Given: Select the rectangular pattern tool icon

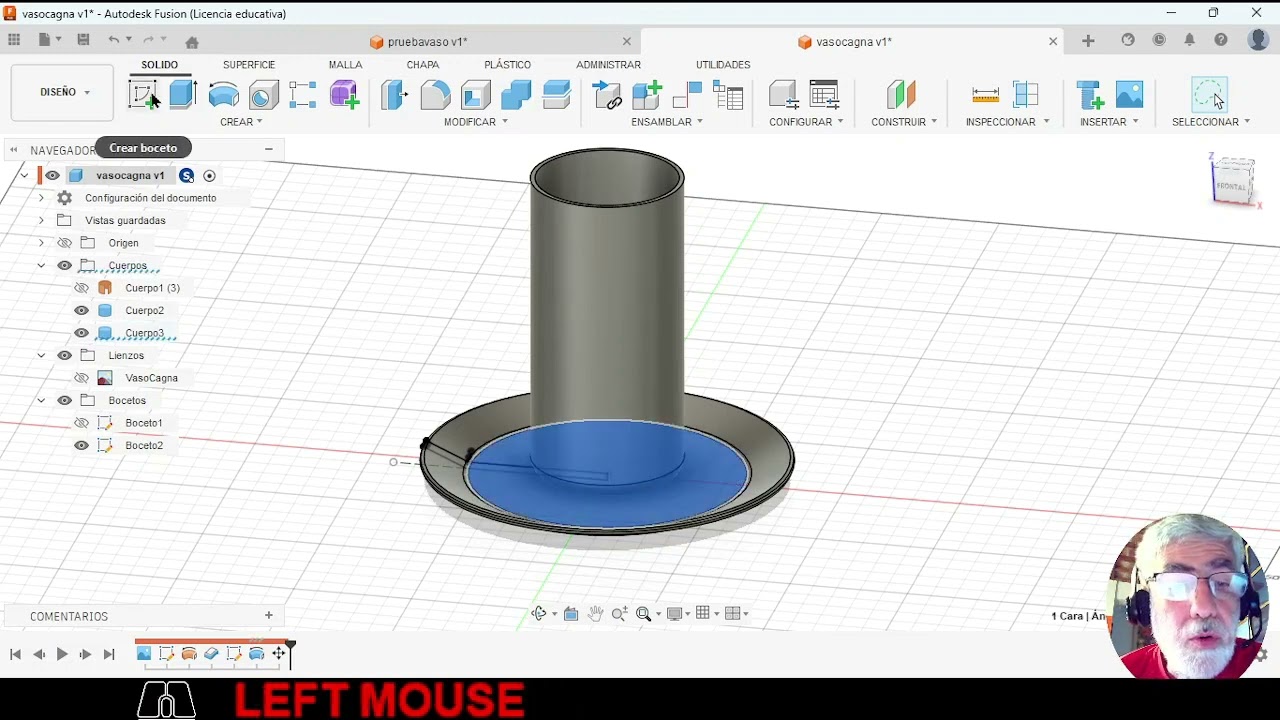Looking at the screenshot, I should click(303, 95).
